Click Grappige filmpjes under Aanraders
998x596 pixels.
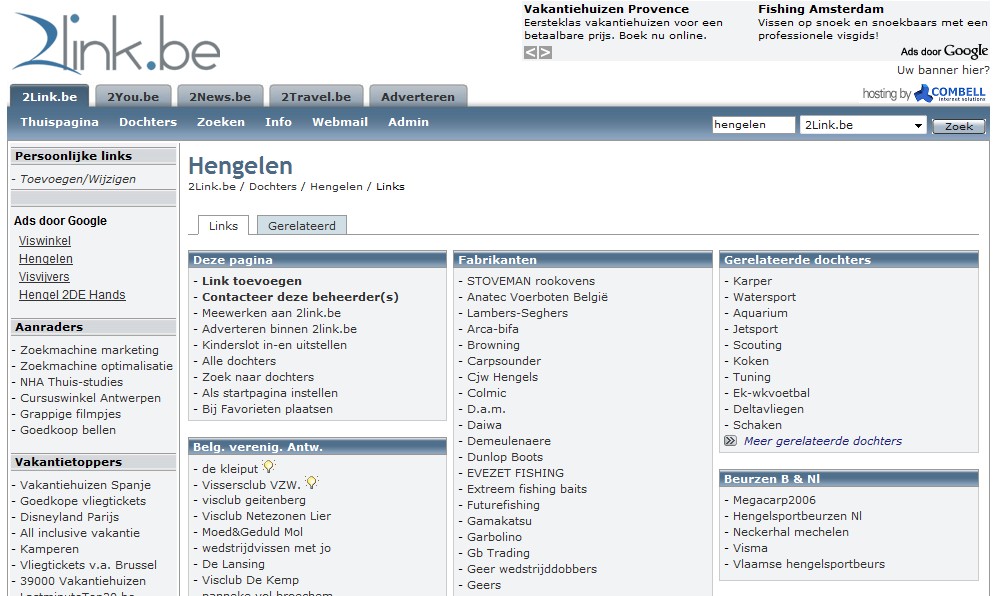(70, 414)
